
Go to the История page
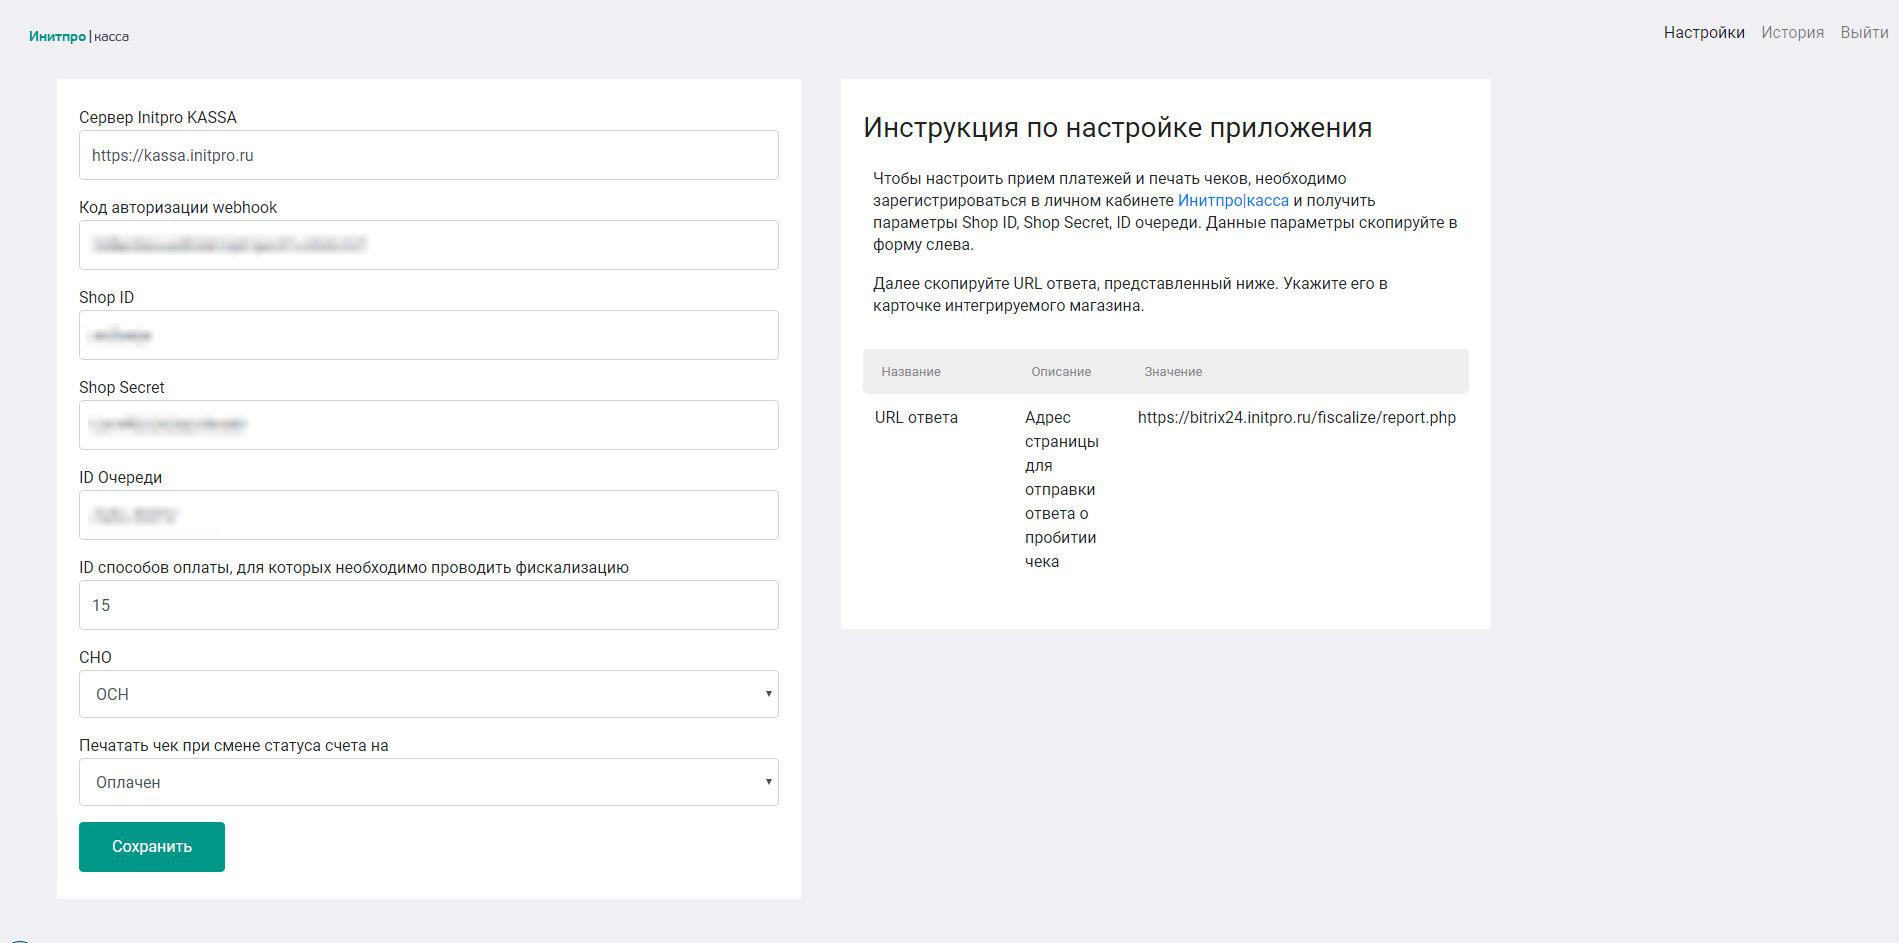[1792, 33]
